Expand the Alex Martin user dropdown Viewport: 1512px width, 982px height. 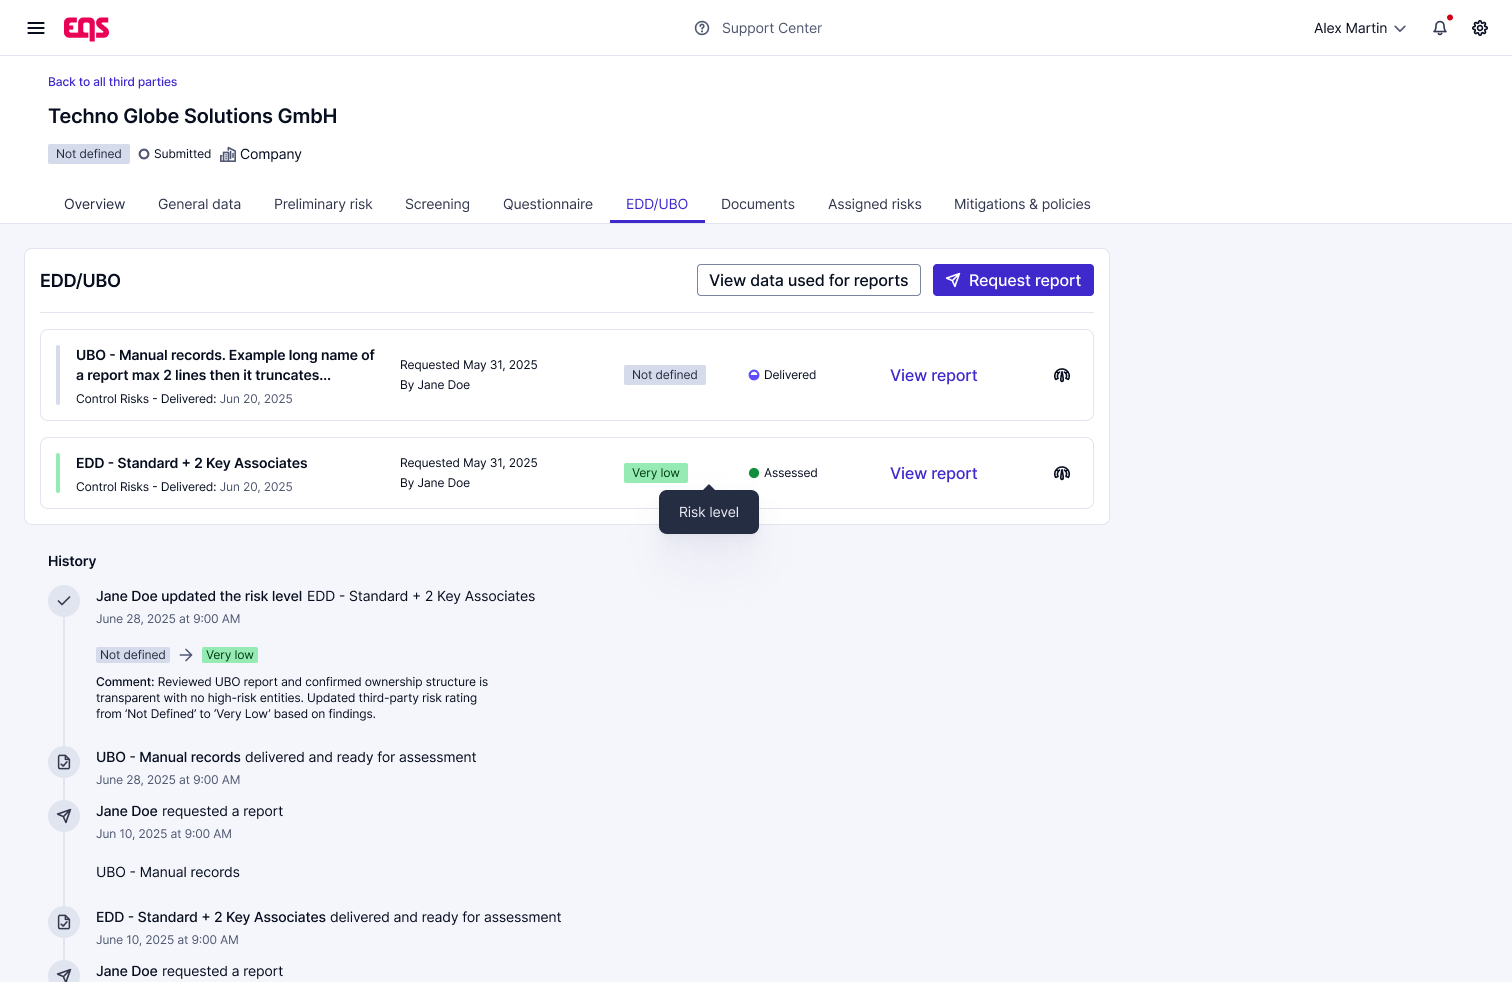(x=1360, y=28)
